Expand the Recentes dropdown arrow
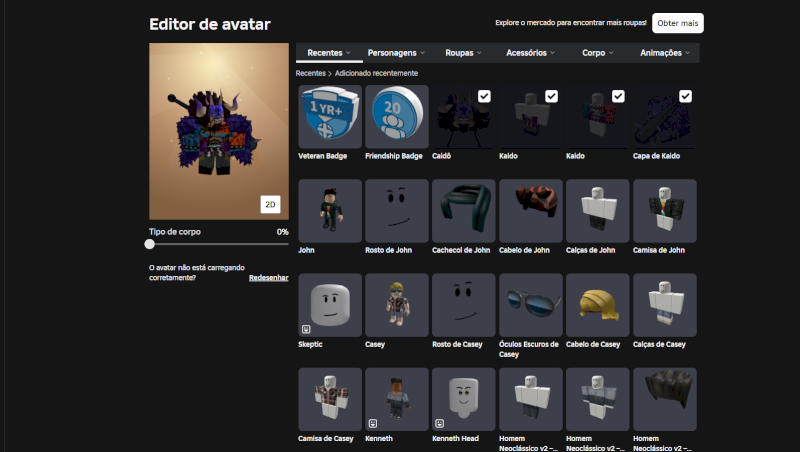The height and width of the screenshot is (452, 800). [x=348, y=53]
